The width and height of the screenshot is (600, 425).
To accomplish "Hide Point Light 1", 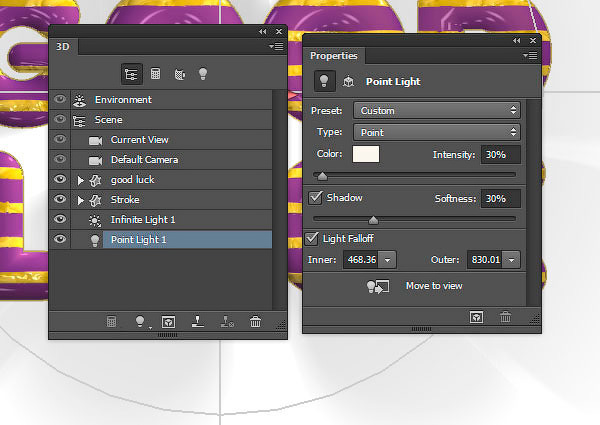I will [x=60, y=239].
